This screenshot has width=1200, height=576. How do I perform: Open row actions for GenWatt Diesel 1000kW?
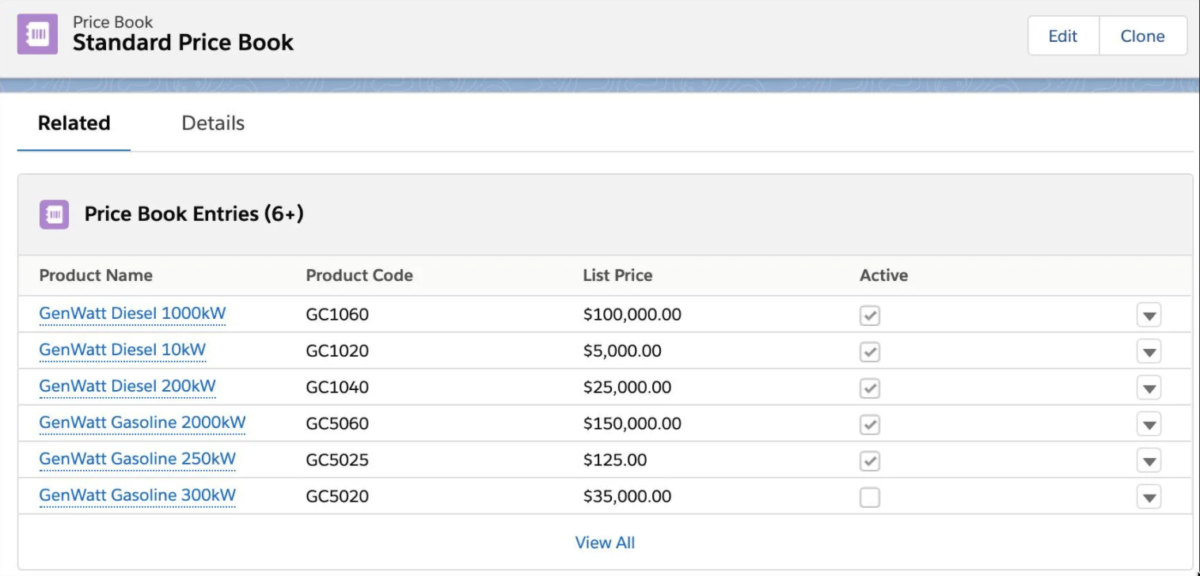coord(1148,314)
